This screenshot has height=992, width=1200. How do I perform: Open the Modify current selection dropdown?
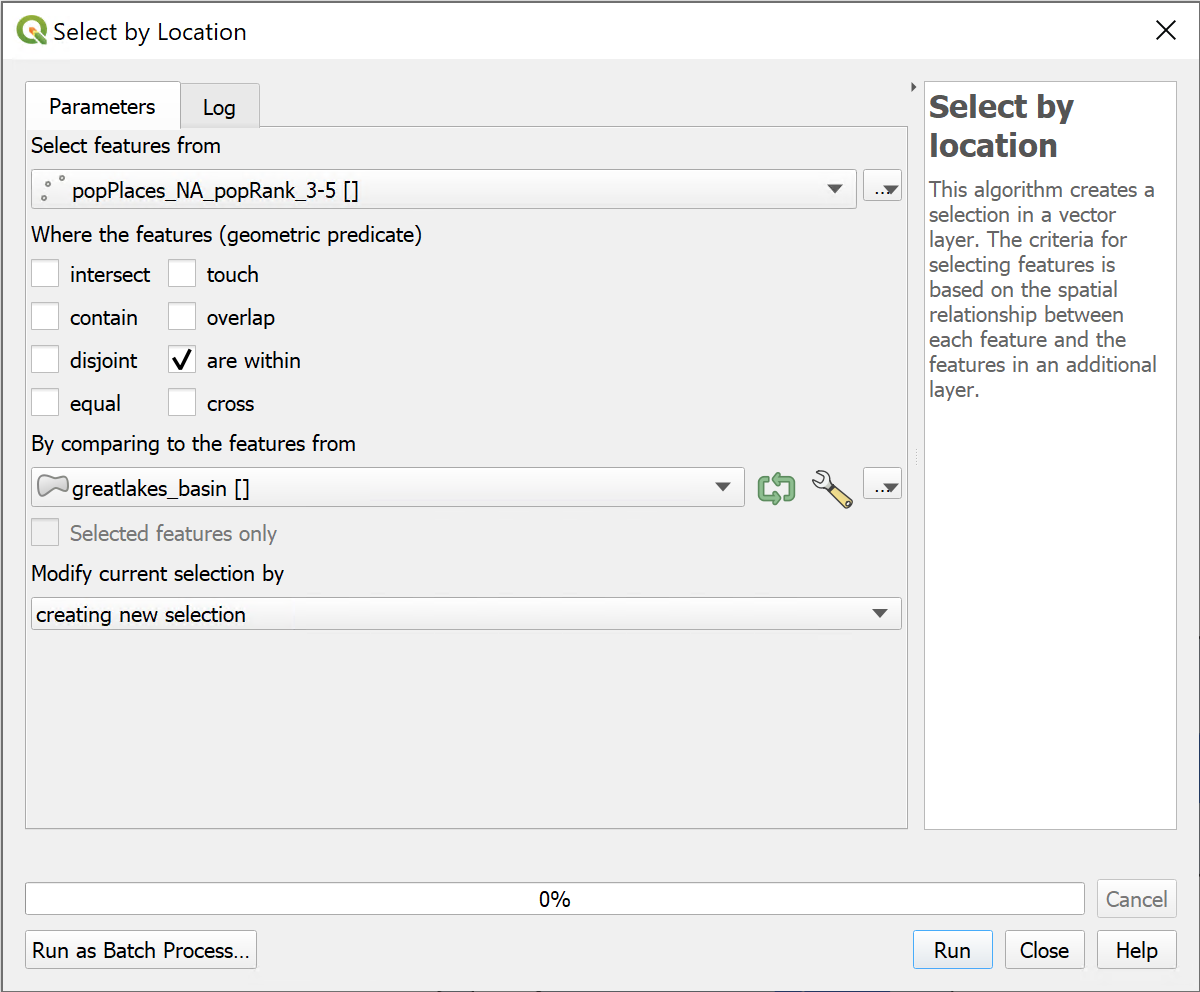[466, 614]
